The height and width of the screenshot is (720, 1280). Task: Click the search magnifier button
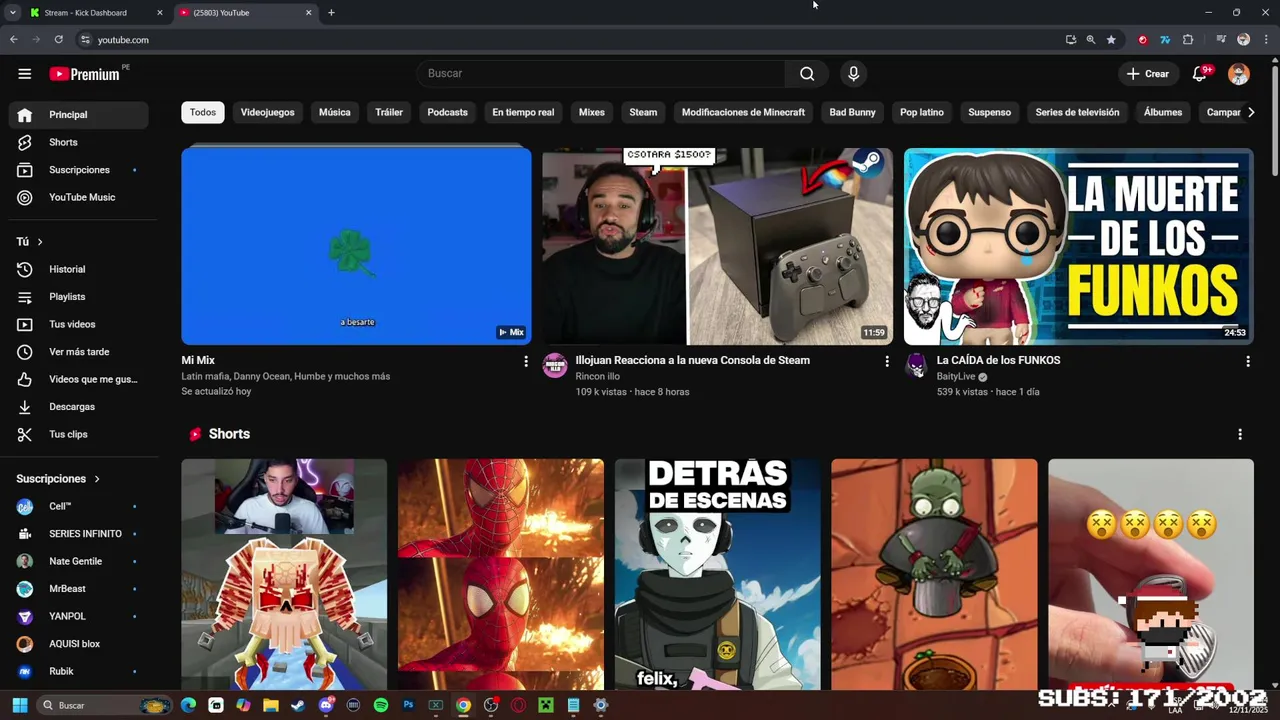807,74
